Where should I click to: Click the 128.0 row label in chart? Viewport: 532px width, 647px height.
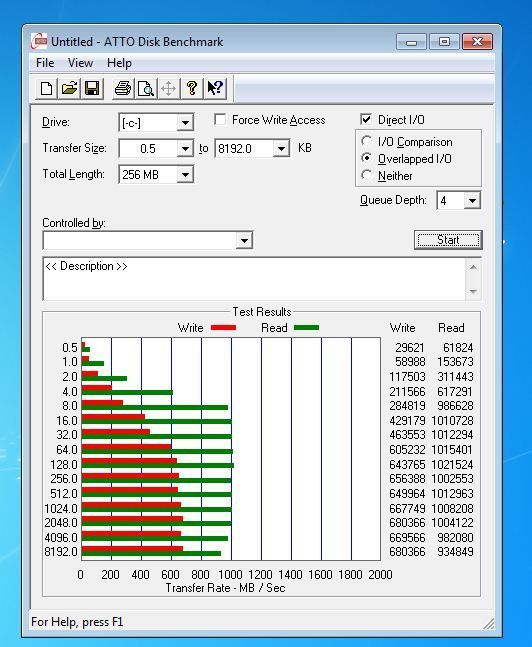pyautogui.click(x=64, y=465)
